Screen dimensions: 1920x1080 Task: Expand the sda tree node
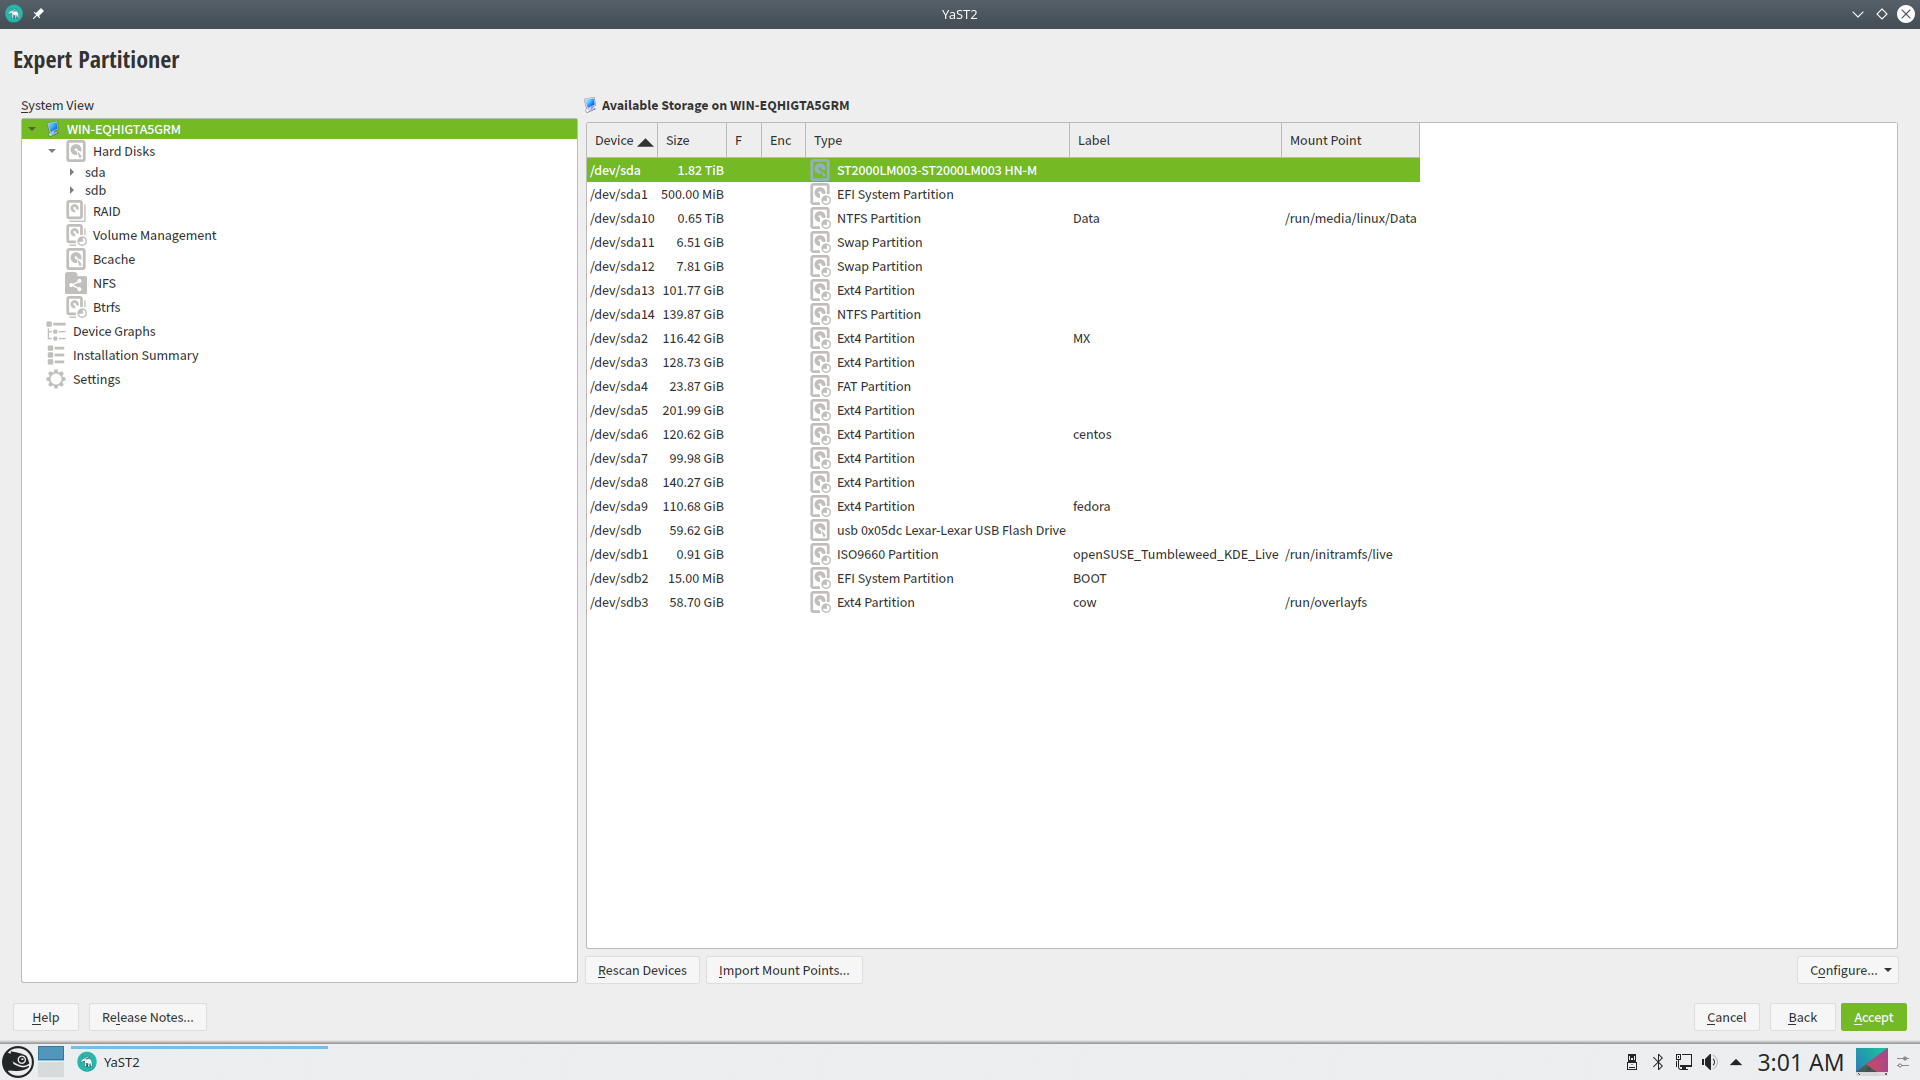72,172
